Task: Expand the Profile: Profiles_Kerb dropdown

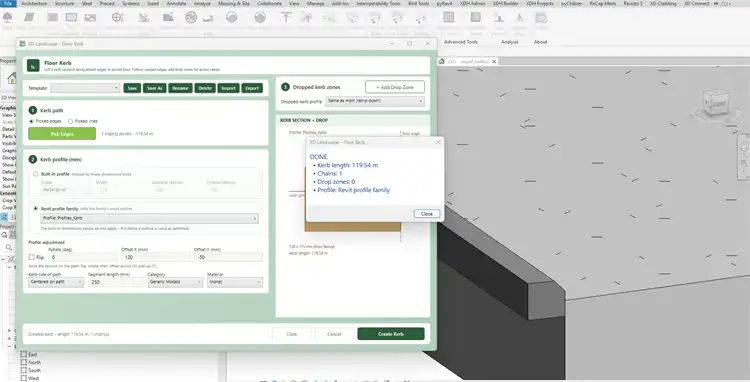Action: (149, 218)
